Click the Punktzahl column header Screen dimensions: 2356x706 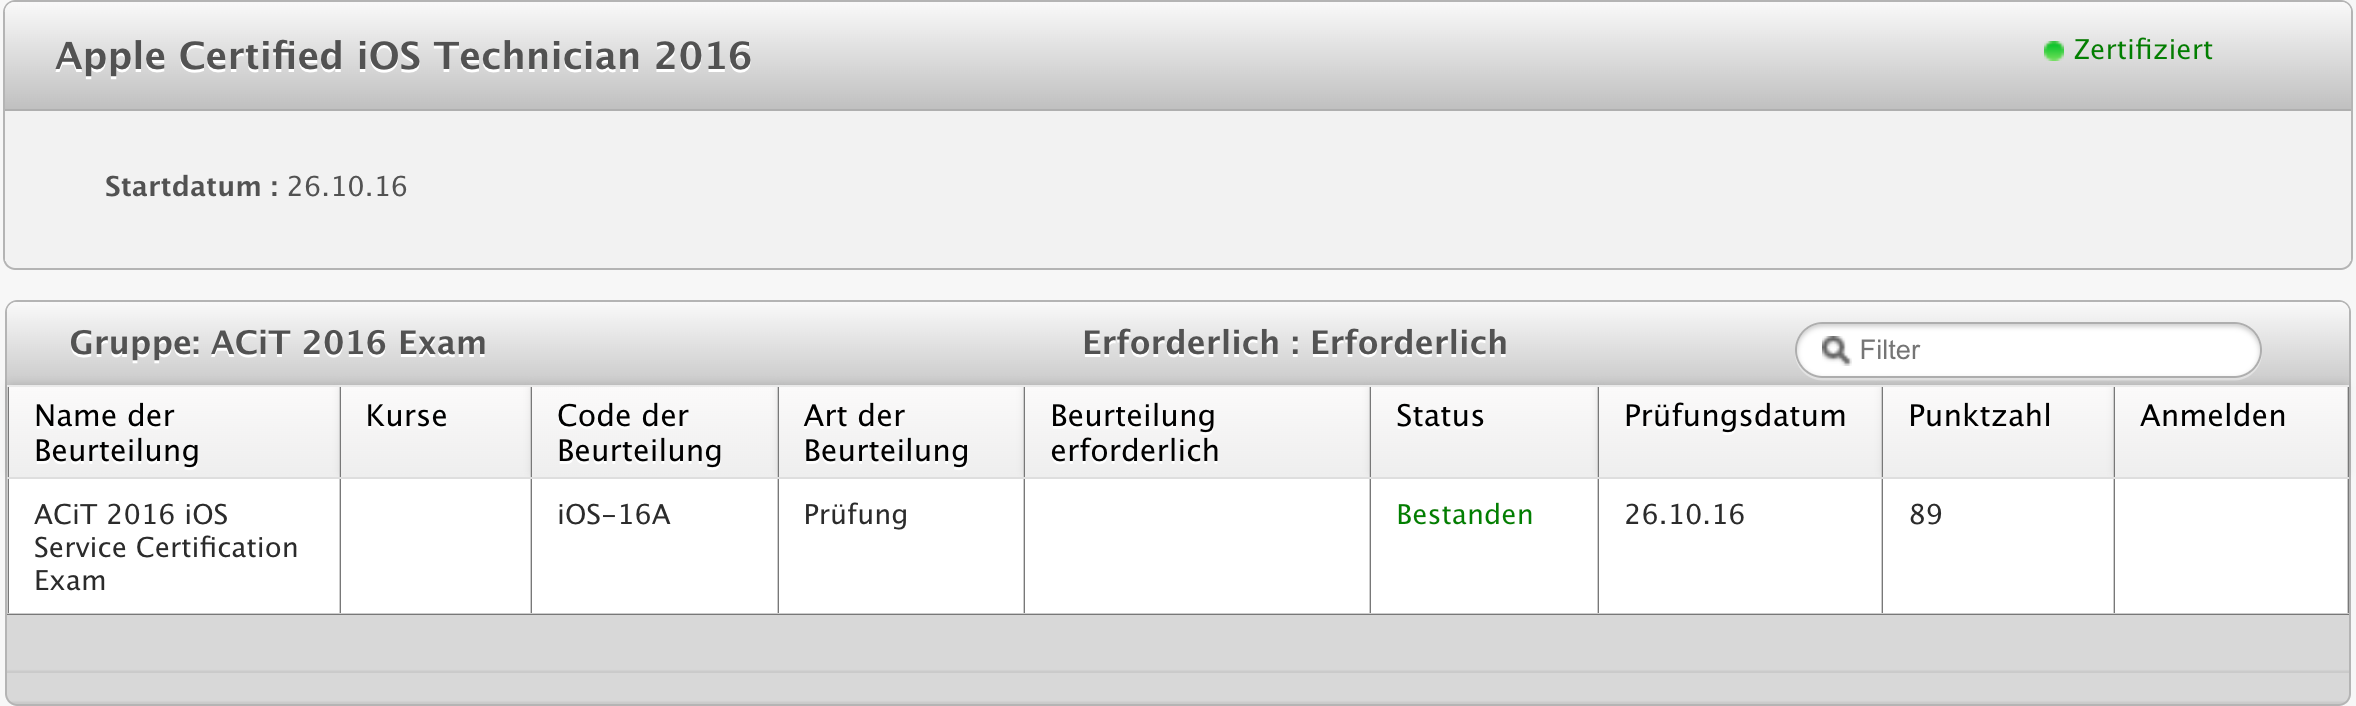point(1979,416)
